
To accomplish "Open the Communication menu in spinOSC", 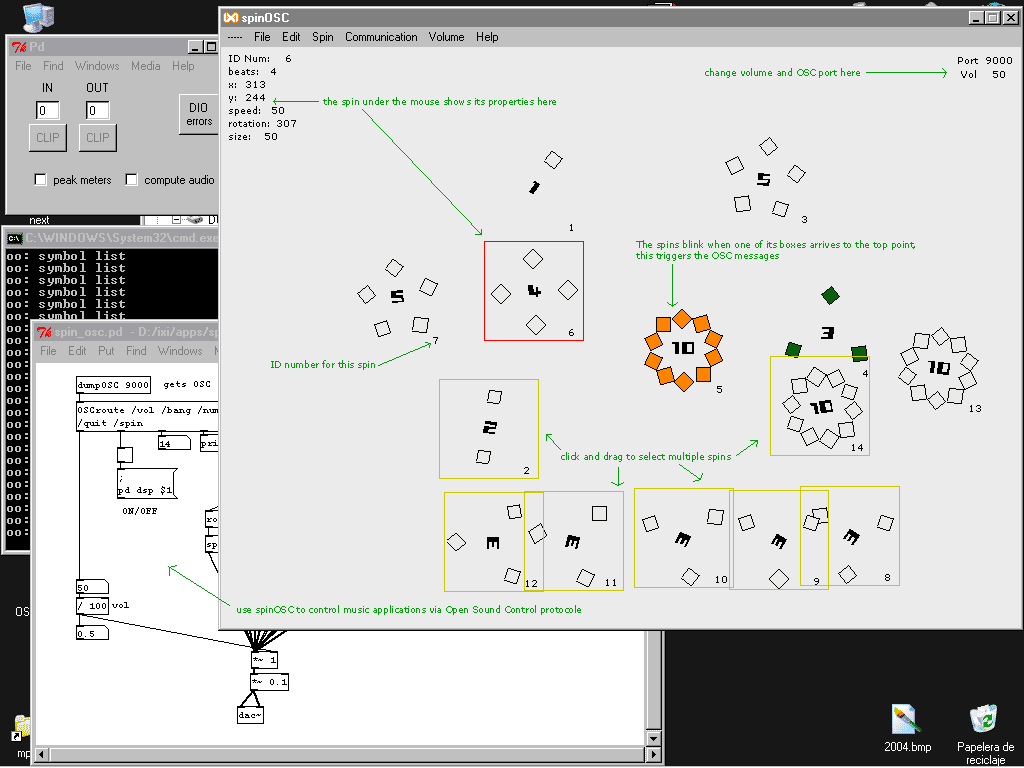I will click(x=381, y=37).
